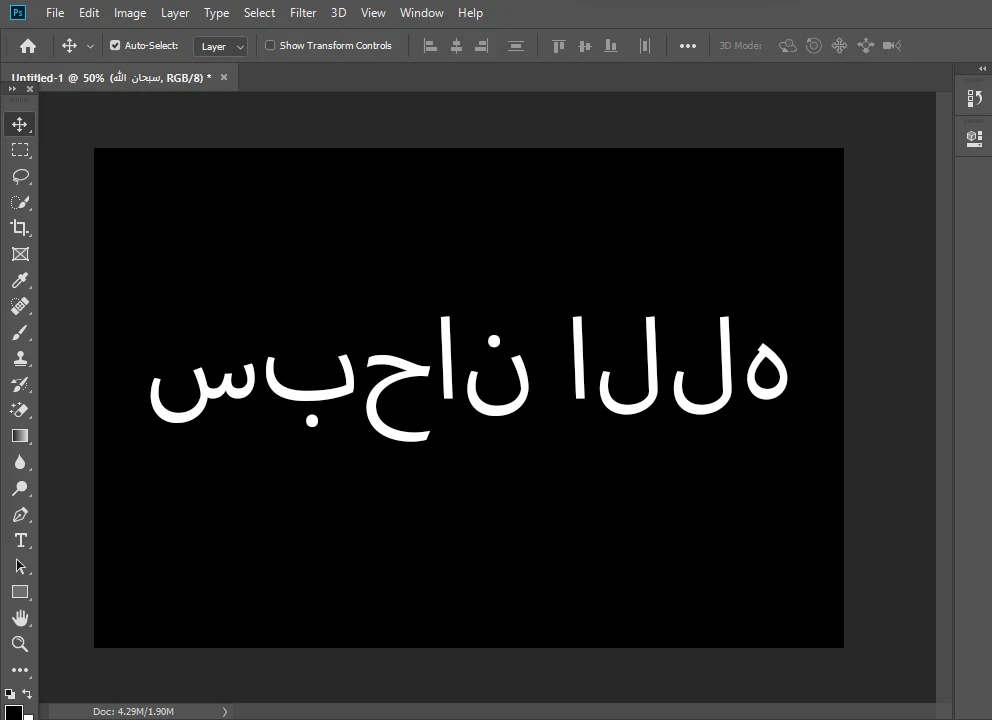
Task: Select the Frame tool
Action: (20, 254)
